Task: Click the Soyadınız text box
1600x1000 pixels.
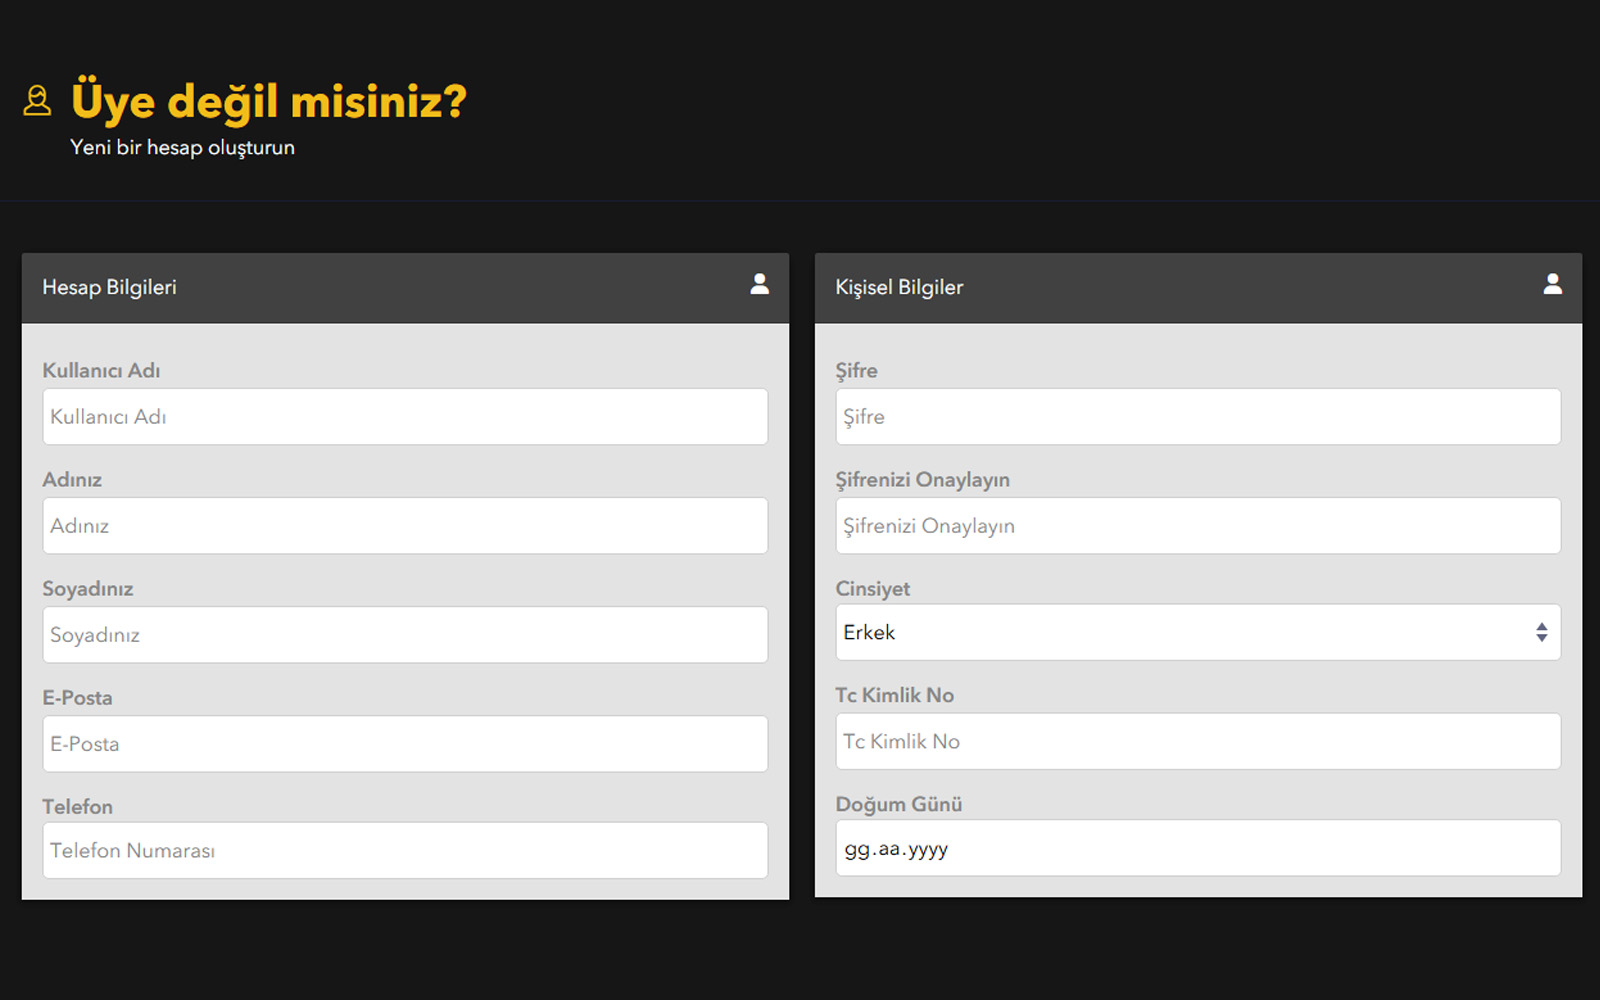Action: point(404,635)
